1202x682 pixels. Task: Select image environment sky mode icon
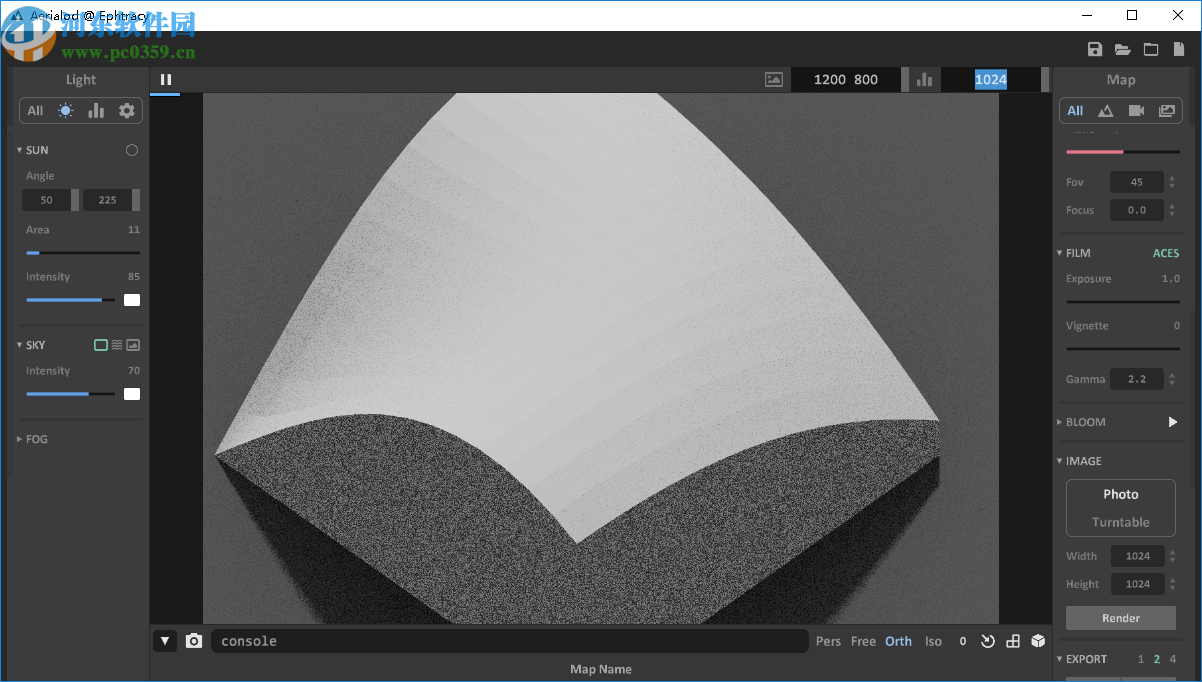tap(133, 345)
